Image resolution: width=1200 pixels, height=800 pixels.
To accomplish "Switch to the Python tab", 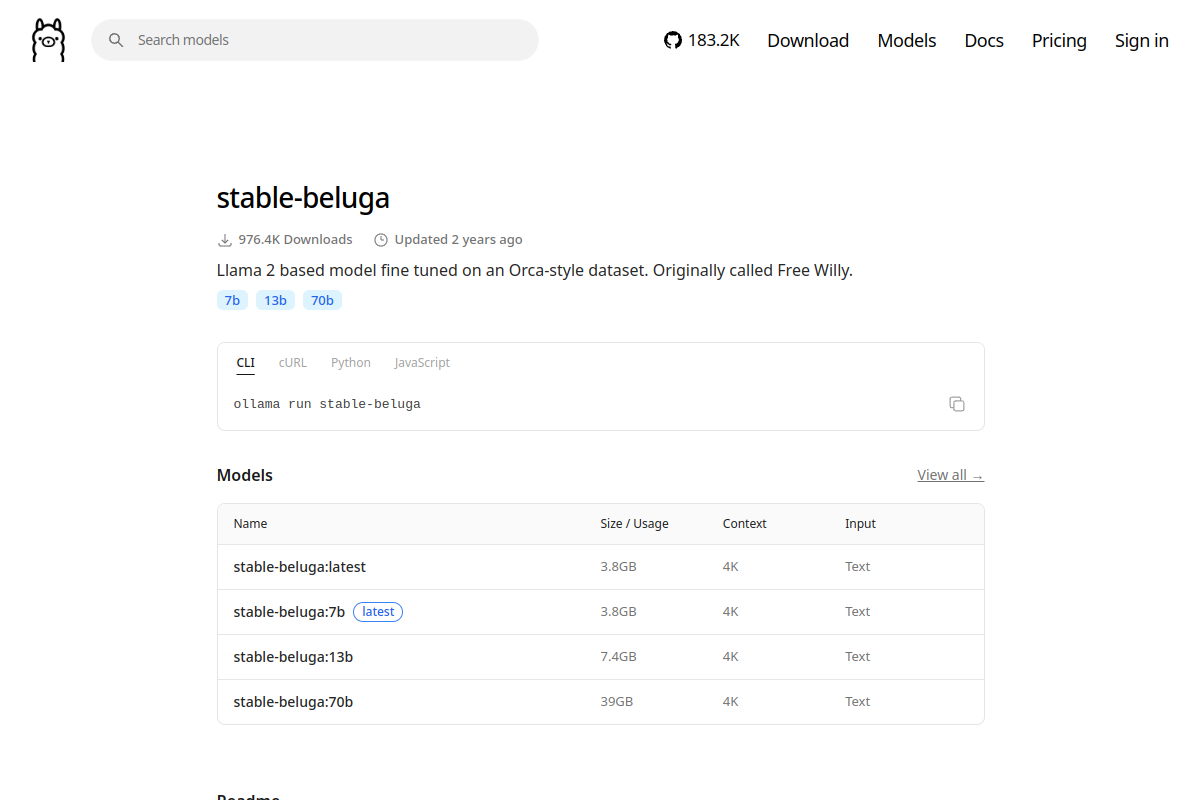I will pyautogui.click(x=351, y=363).
